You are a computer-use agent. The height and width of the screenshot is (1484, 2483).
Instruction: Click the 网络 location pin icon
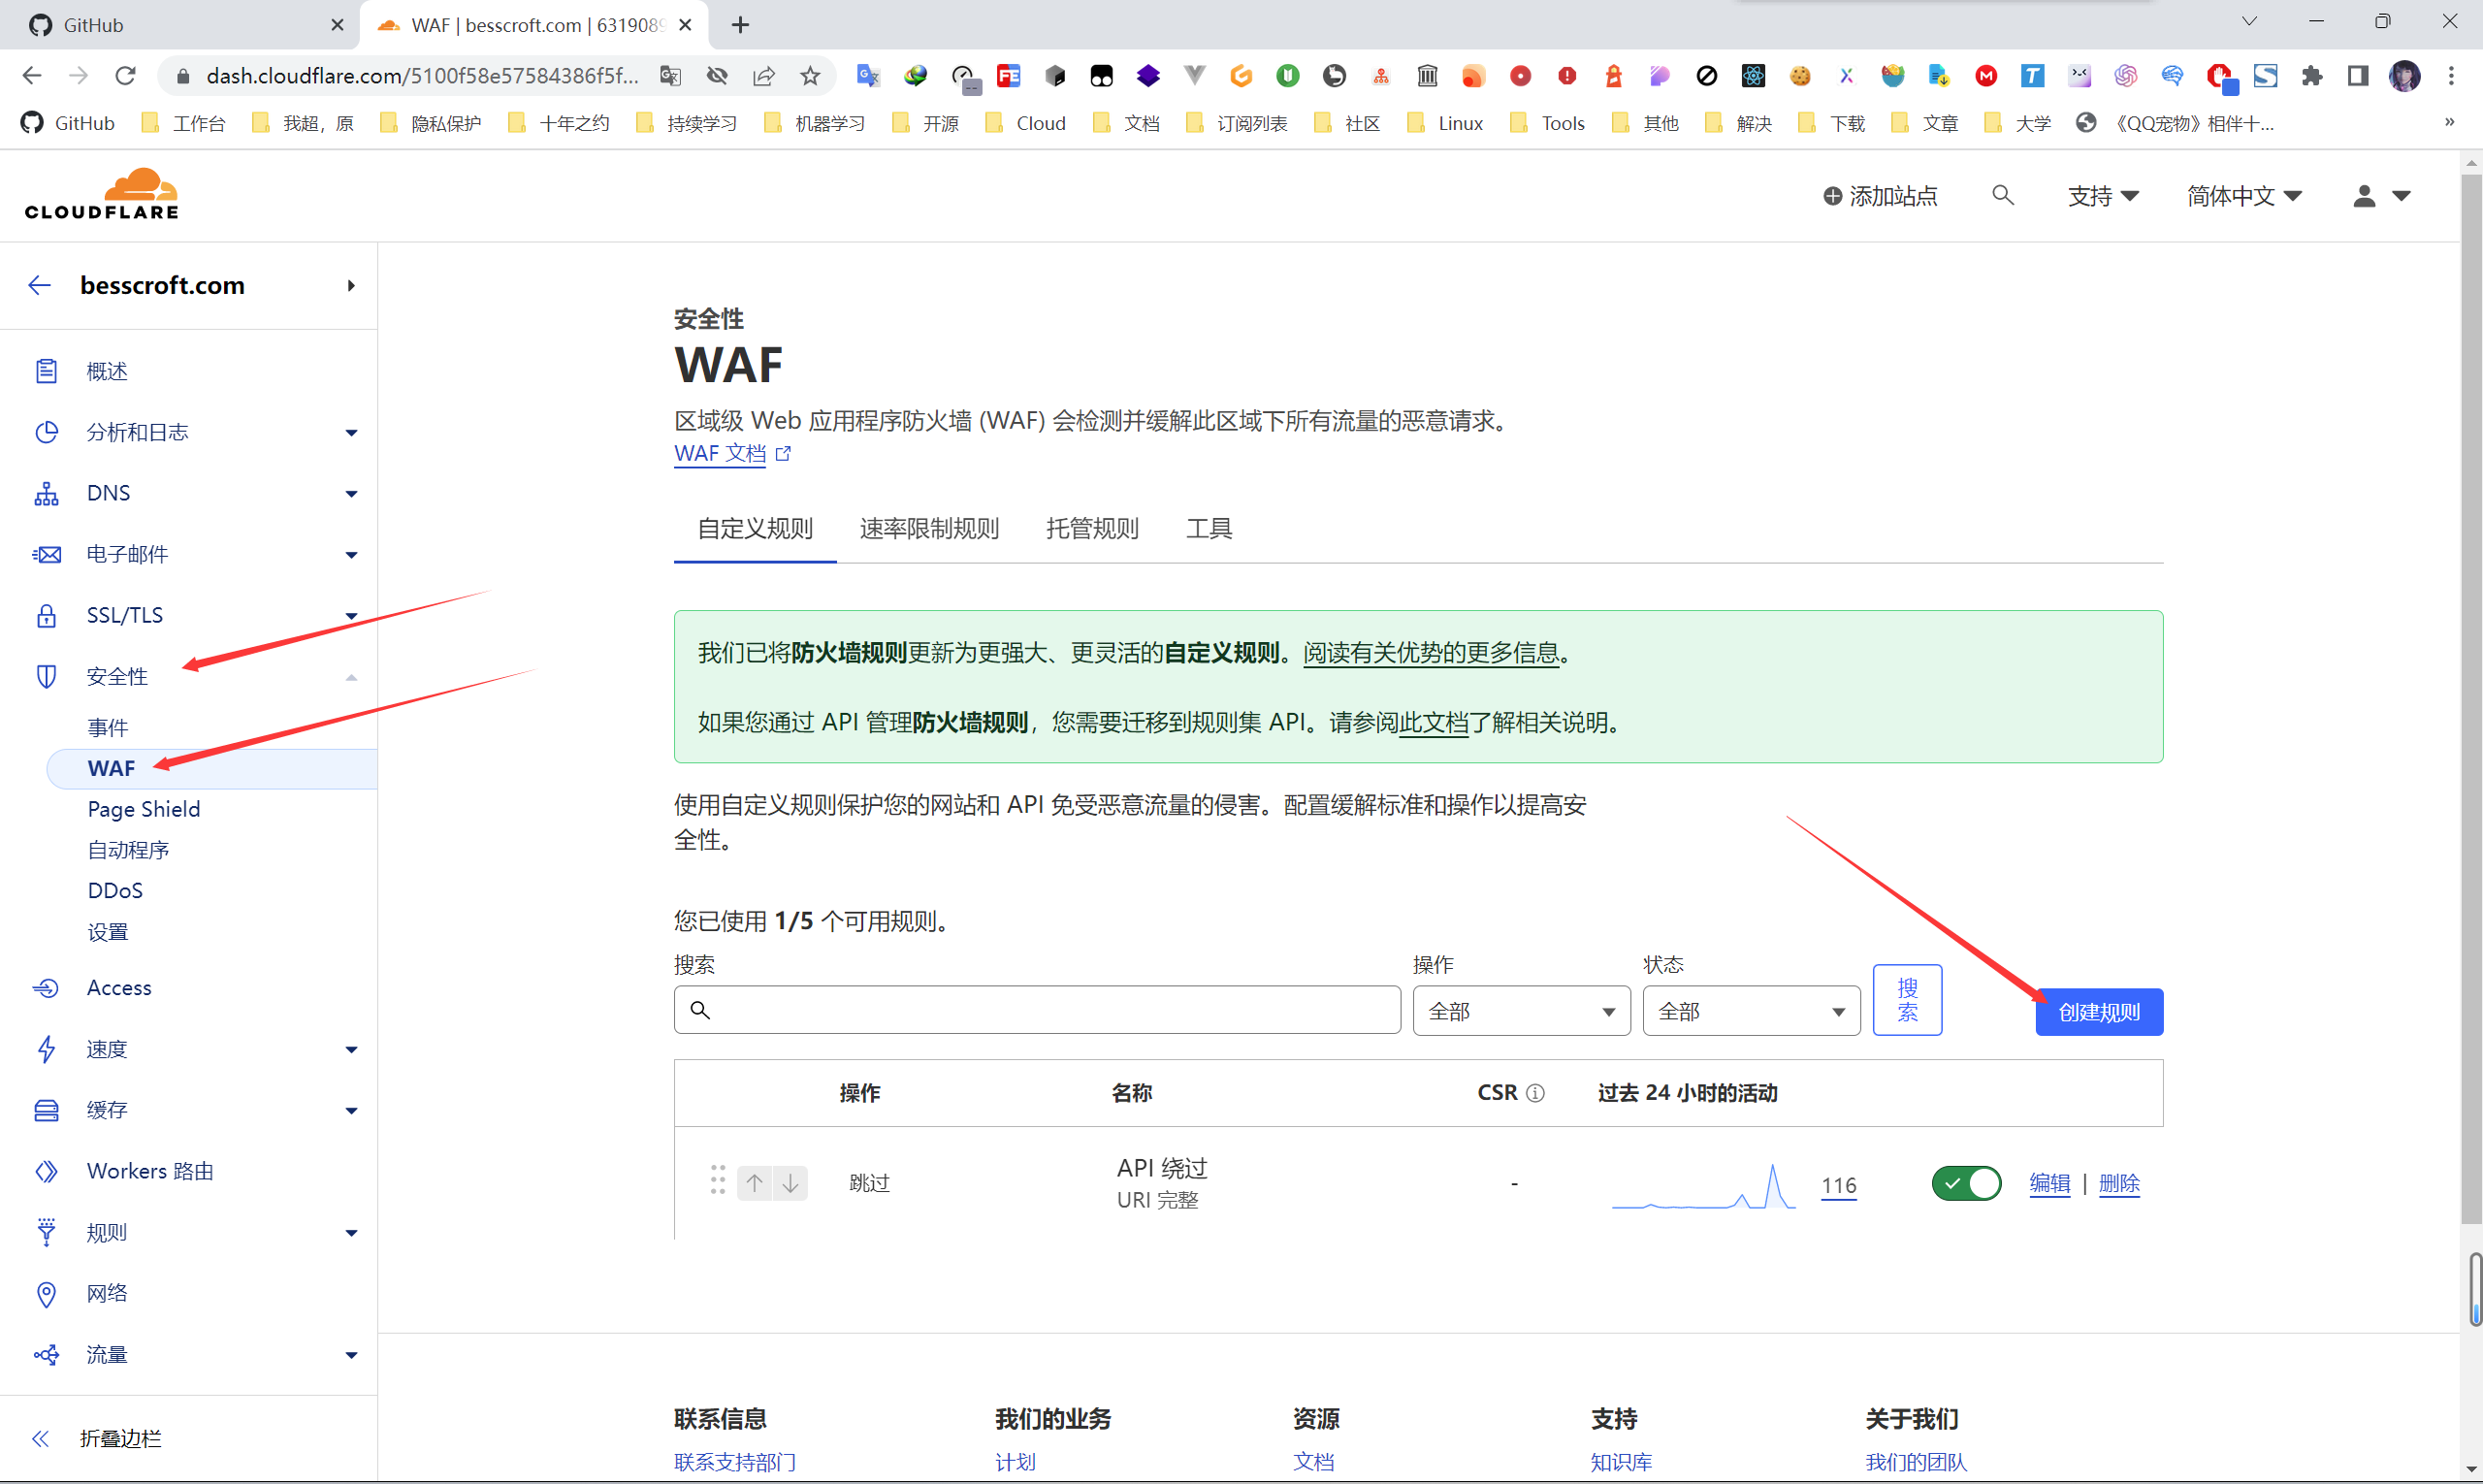(46, 1294)
